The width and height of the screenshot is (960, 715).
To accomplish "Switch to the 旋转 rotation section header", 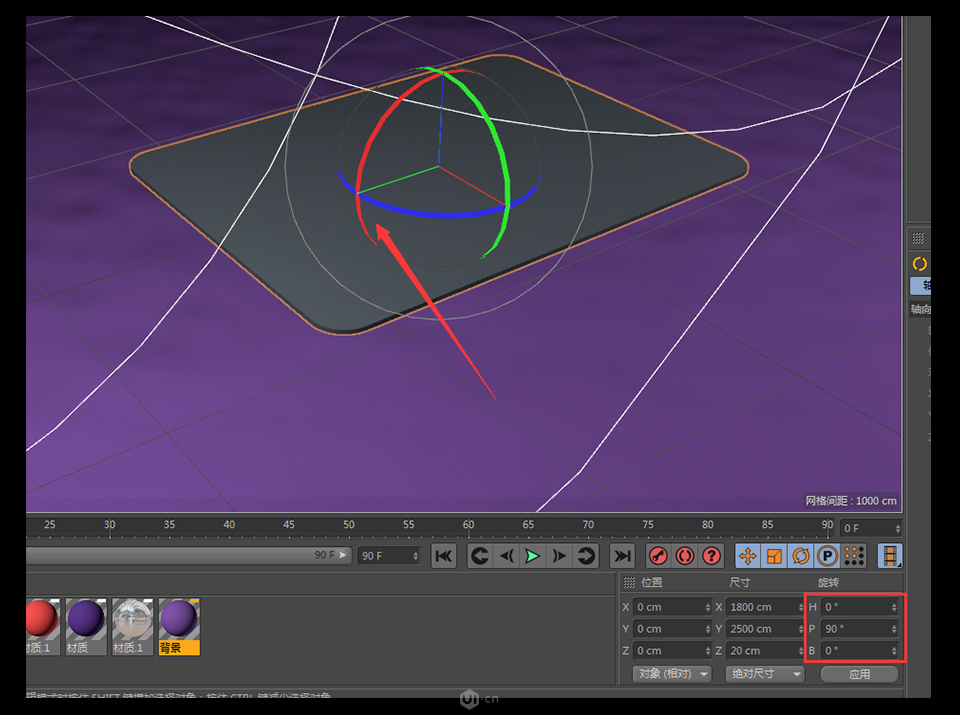I will [830, 582].
